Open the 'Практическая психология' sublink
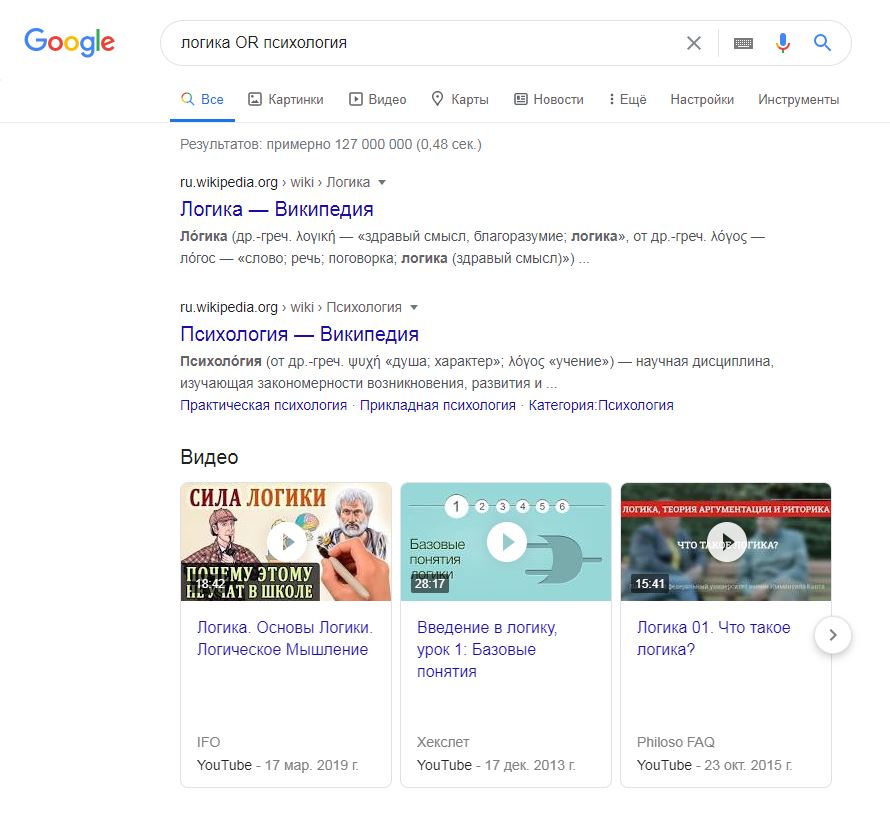 [x=263, y=405]
